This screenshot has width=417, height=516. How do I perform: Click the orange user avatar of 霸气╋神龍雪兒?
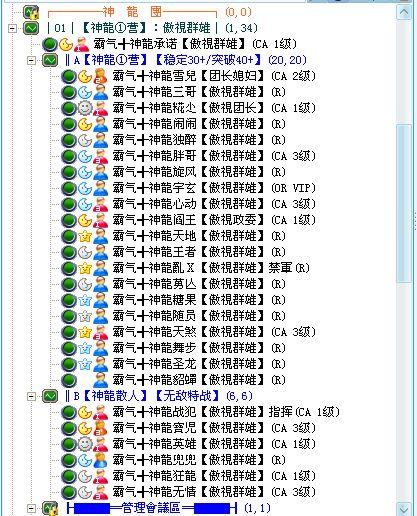(x=100, y=76)
